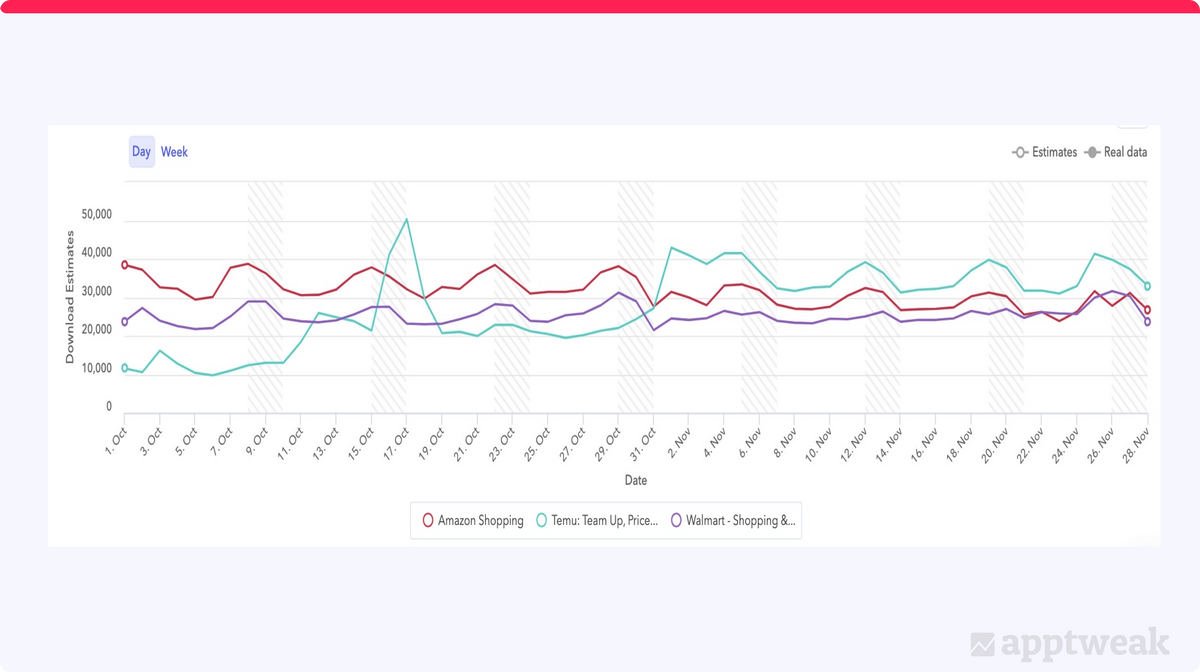
Task: Select Walmart's purple end point on 28 Nov
Action: pos(1148,322)
